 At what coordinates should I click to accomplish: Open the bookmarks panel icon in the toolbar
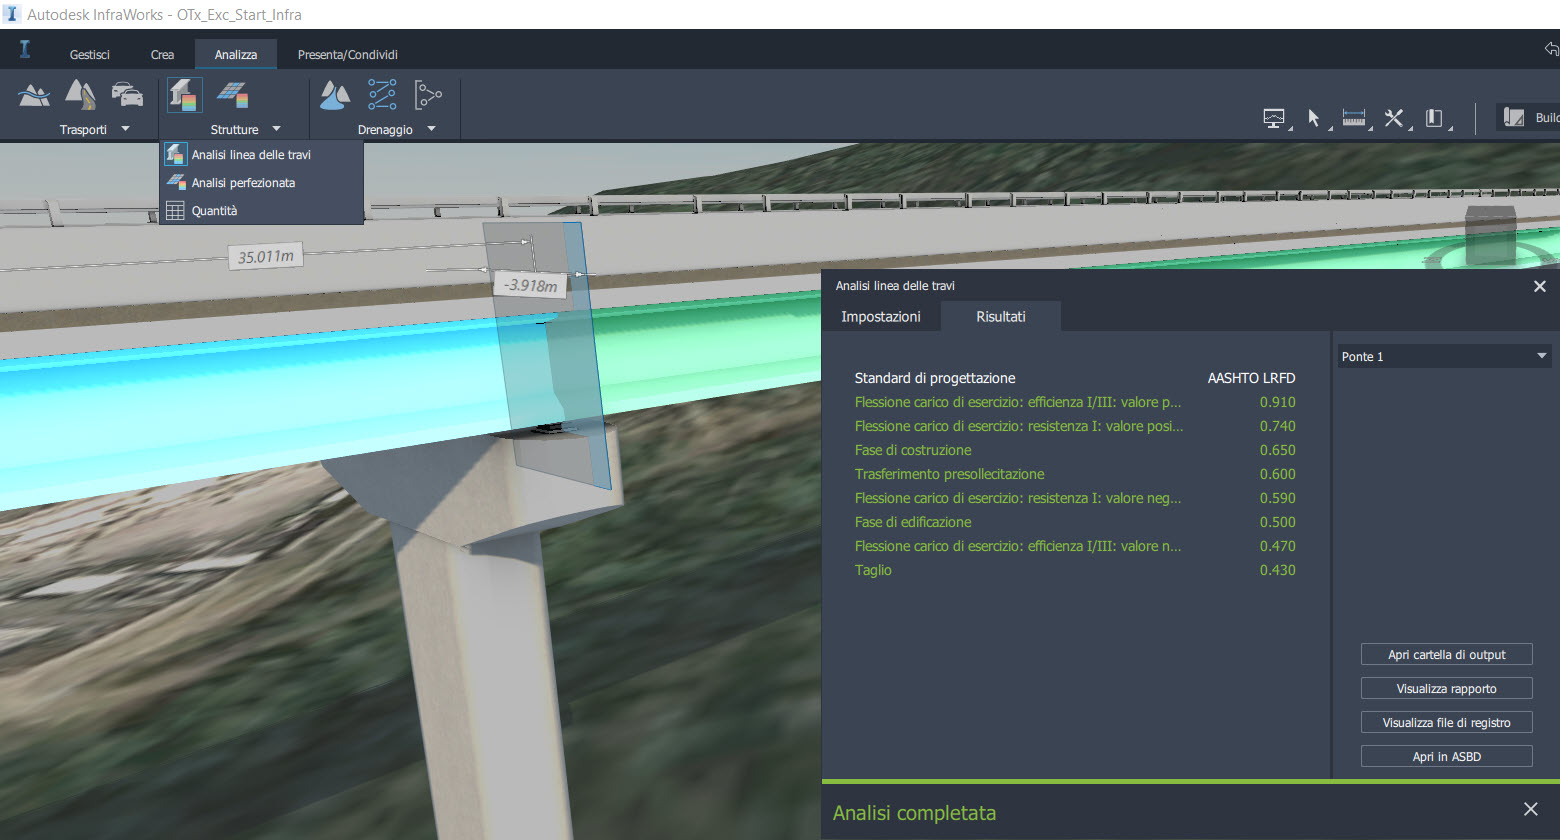(1434, 117)
